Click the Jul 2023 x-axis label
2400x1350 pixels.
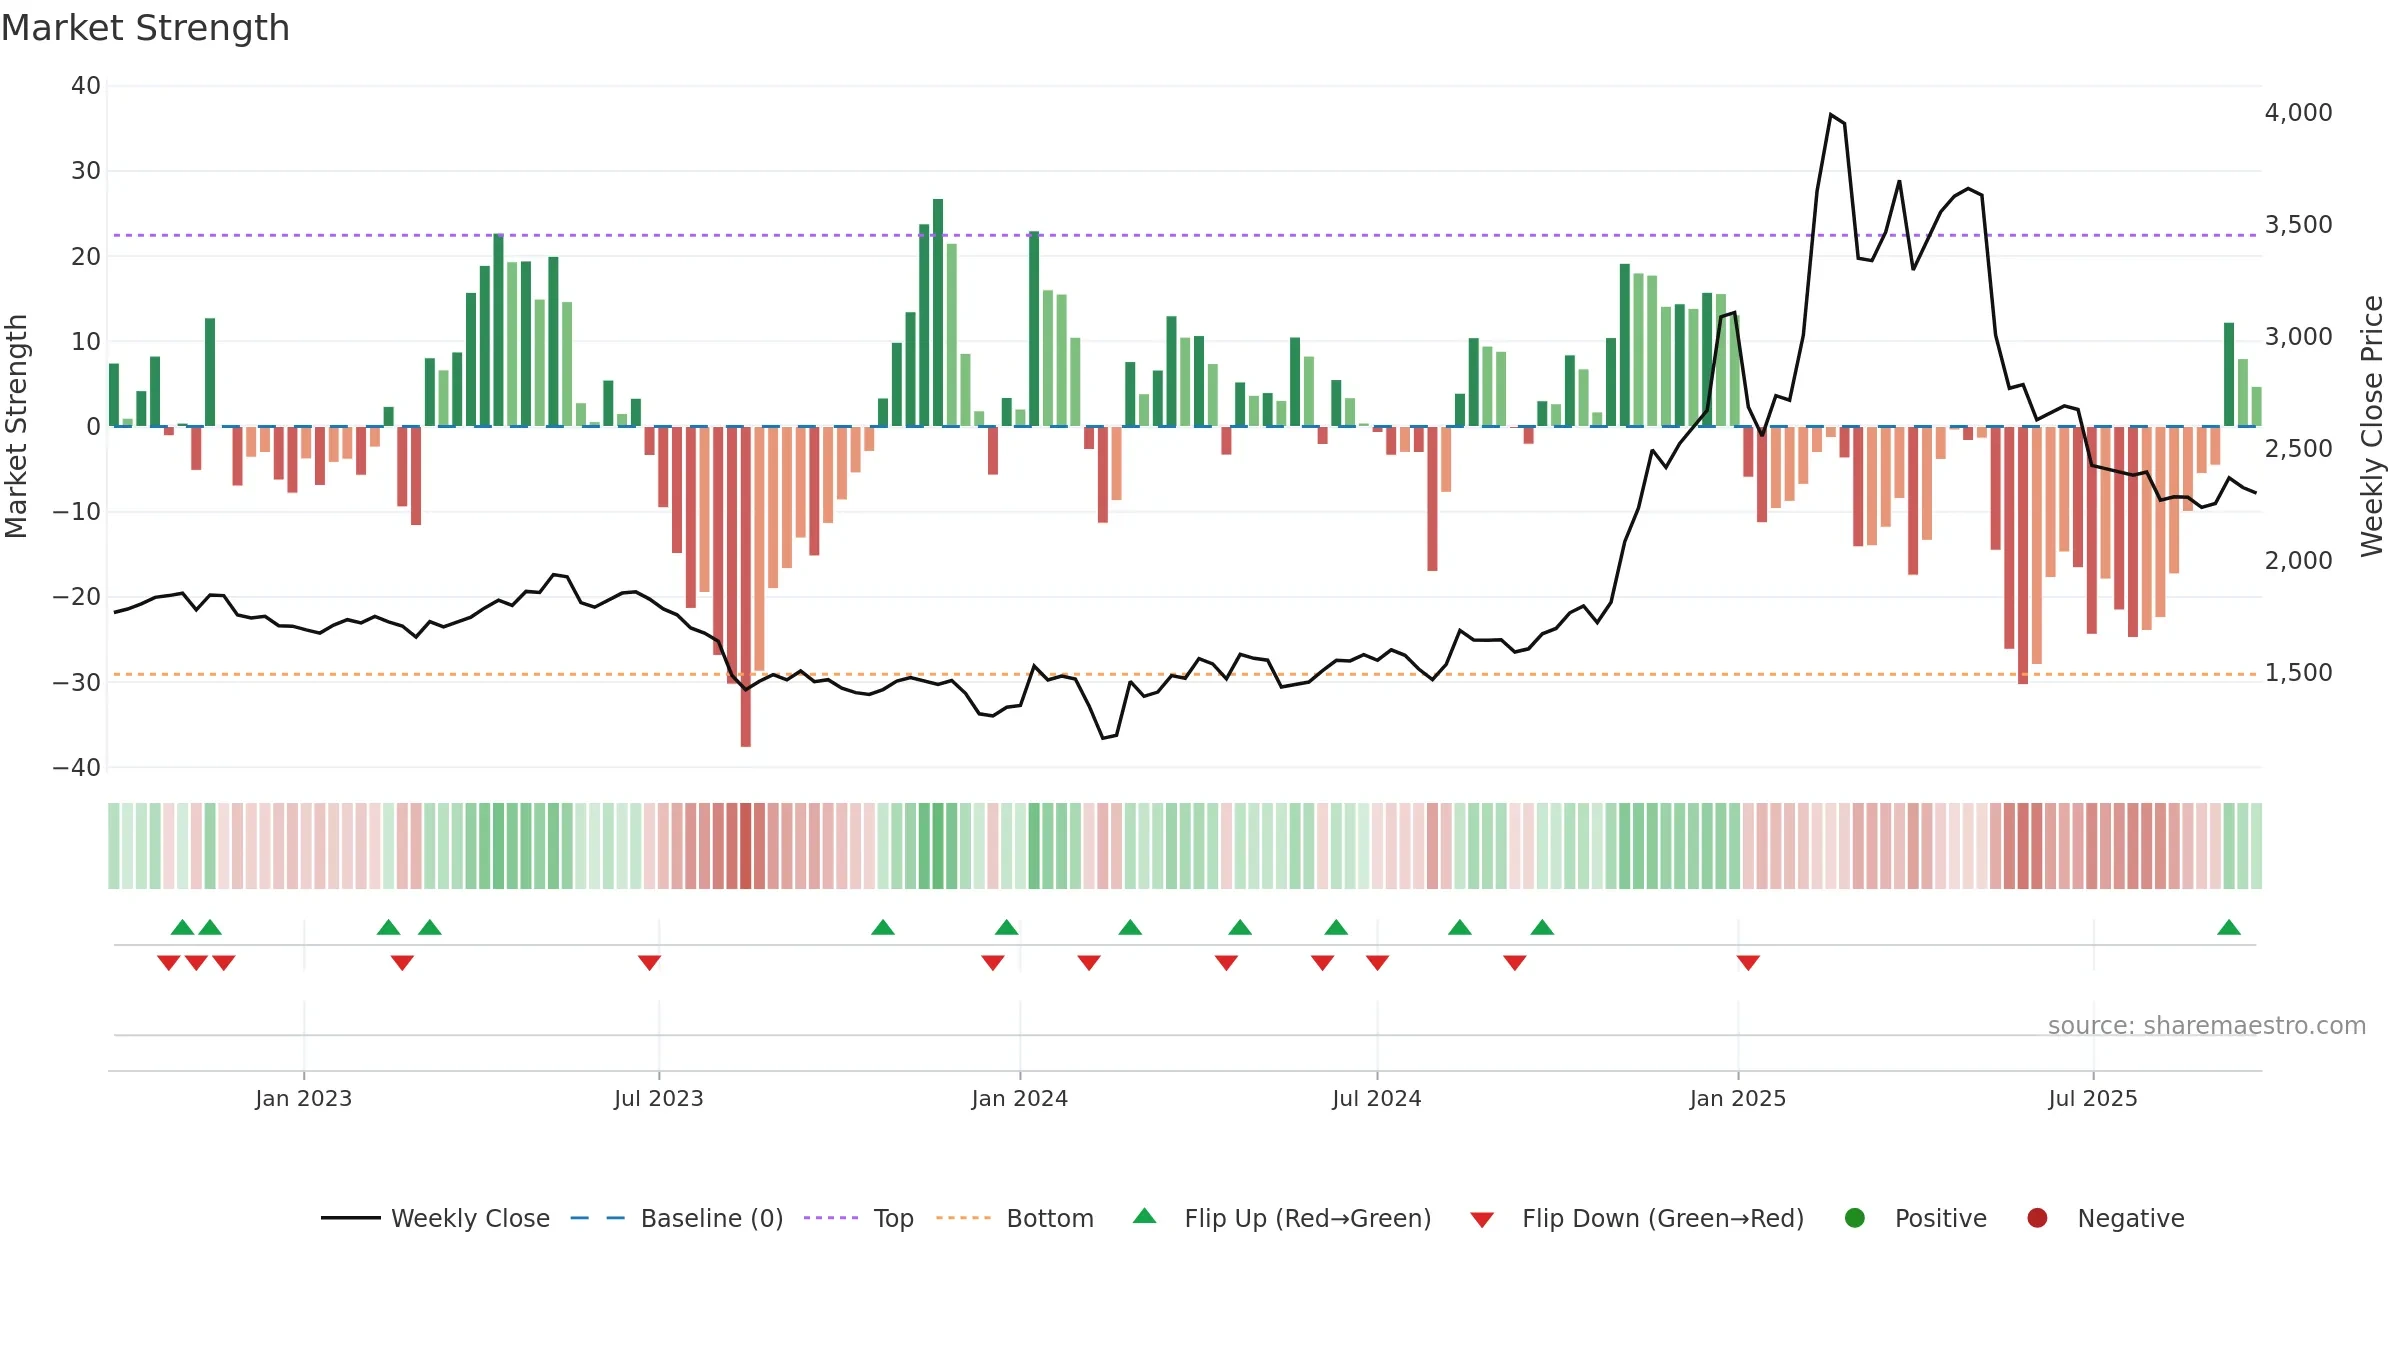659,1099
